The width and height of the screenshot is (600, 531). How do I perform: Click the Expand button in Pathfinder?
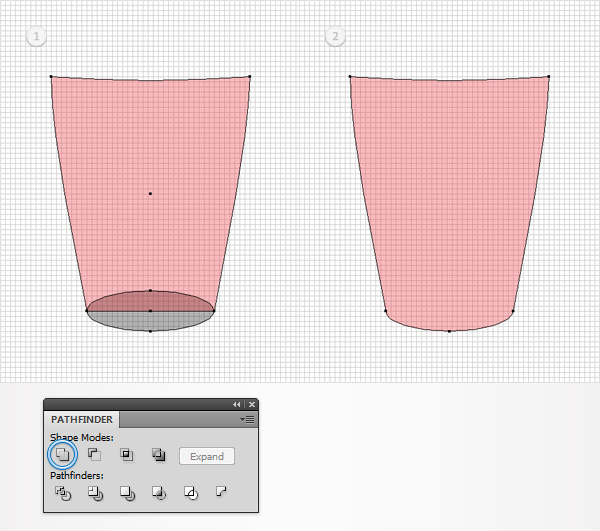coord(207,456)
